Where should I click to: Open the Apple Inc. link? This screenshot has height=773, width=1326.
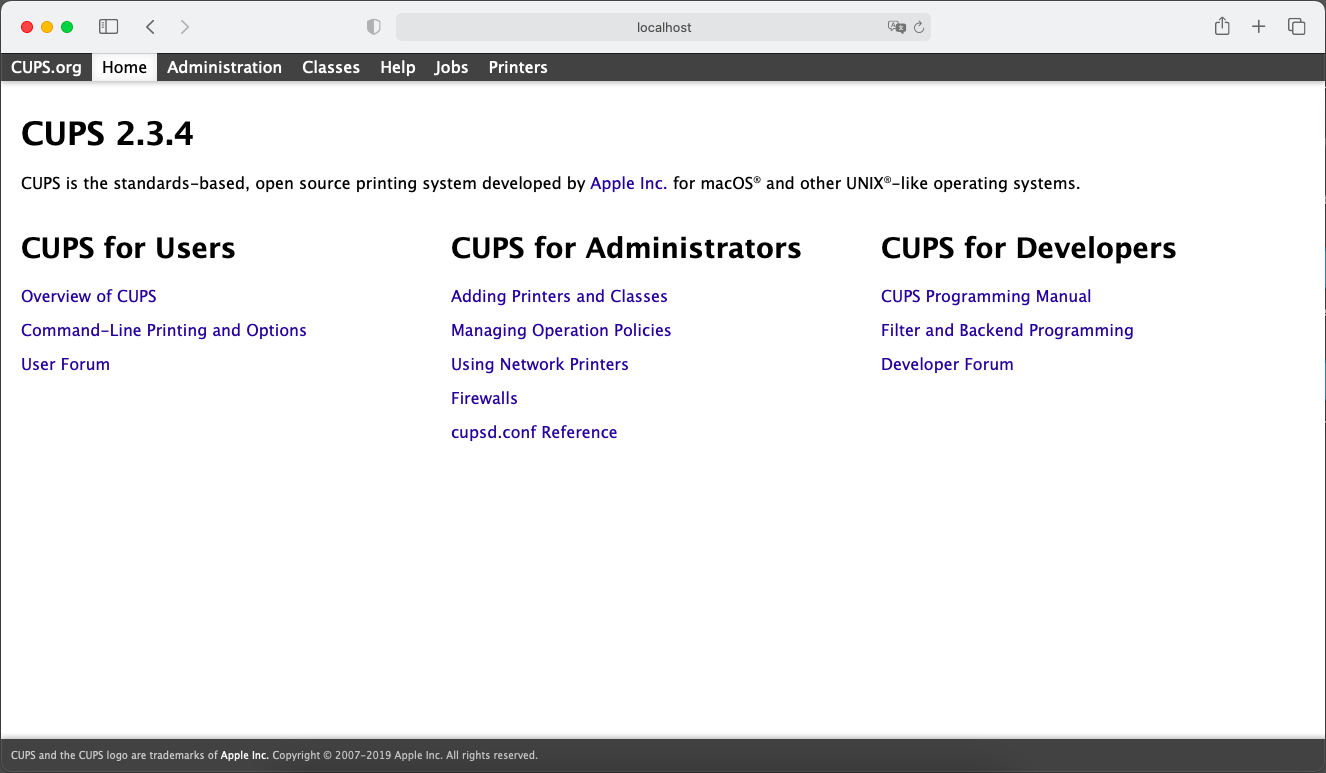pyautogui.click(x=628, y=184)
